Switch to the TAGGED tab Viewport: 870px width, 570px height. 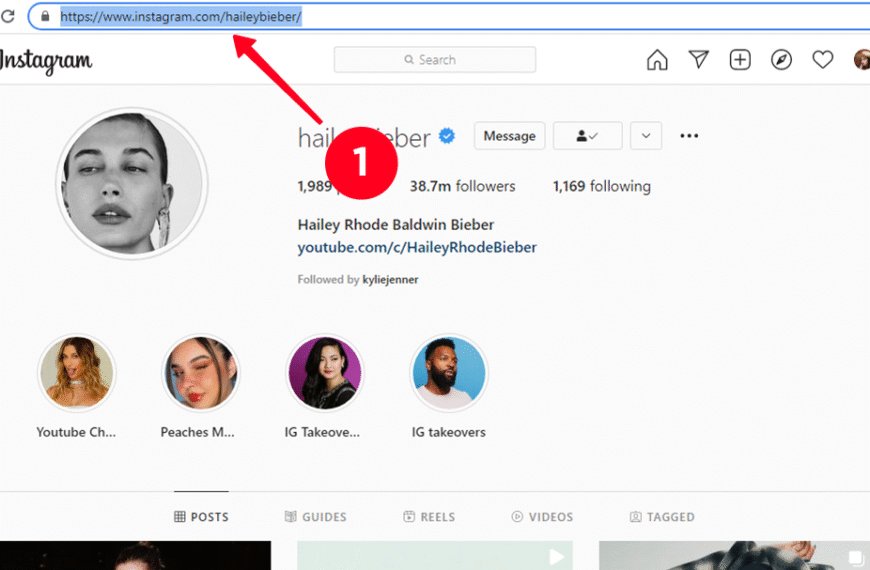tap(662, 517)
